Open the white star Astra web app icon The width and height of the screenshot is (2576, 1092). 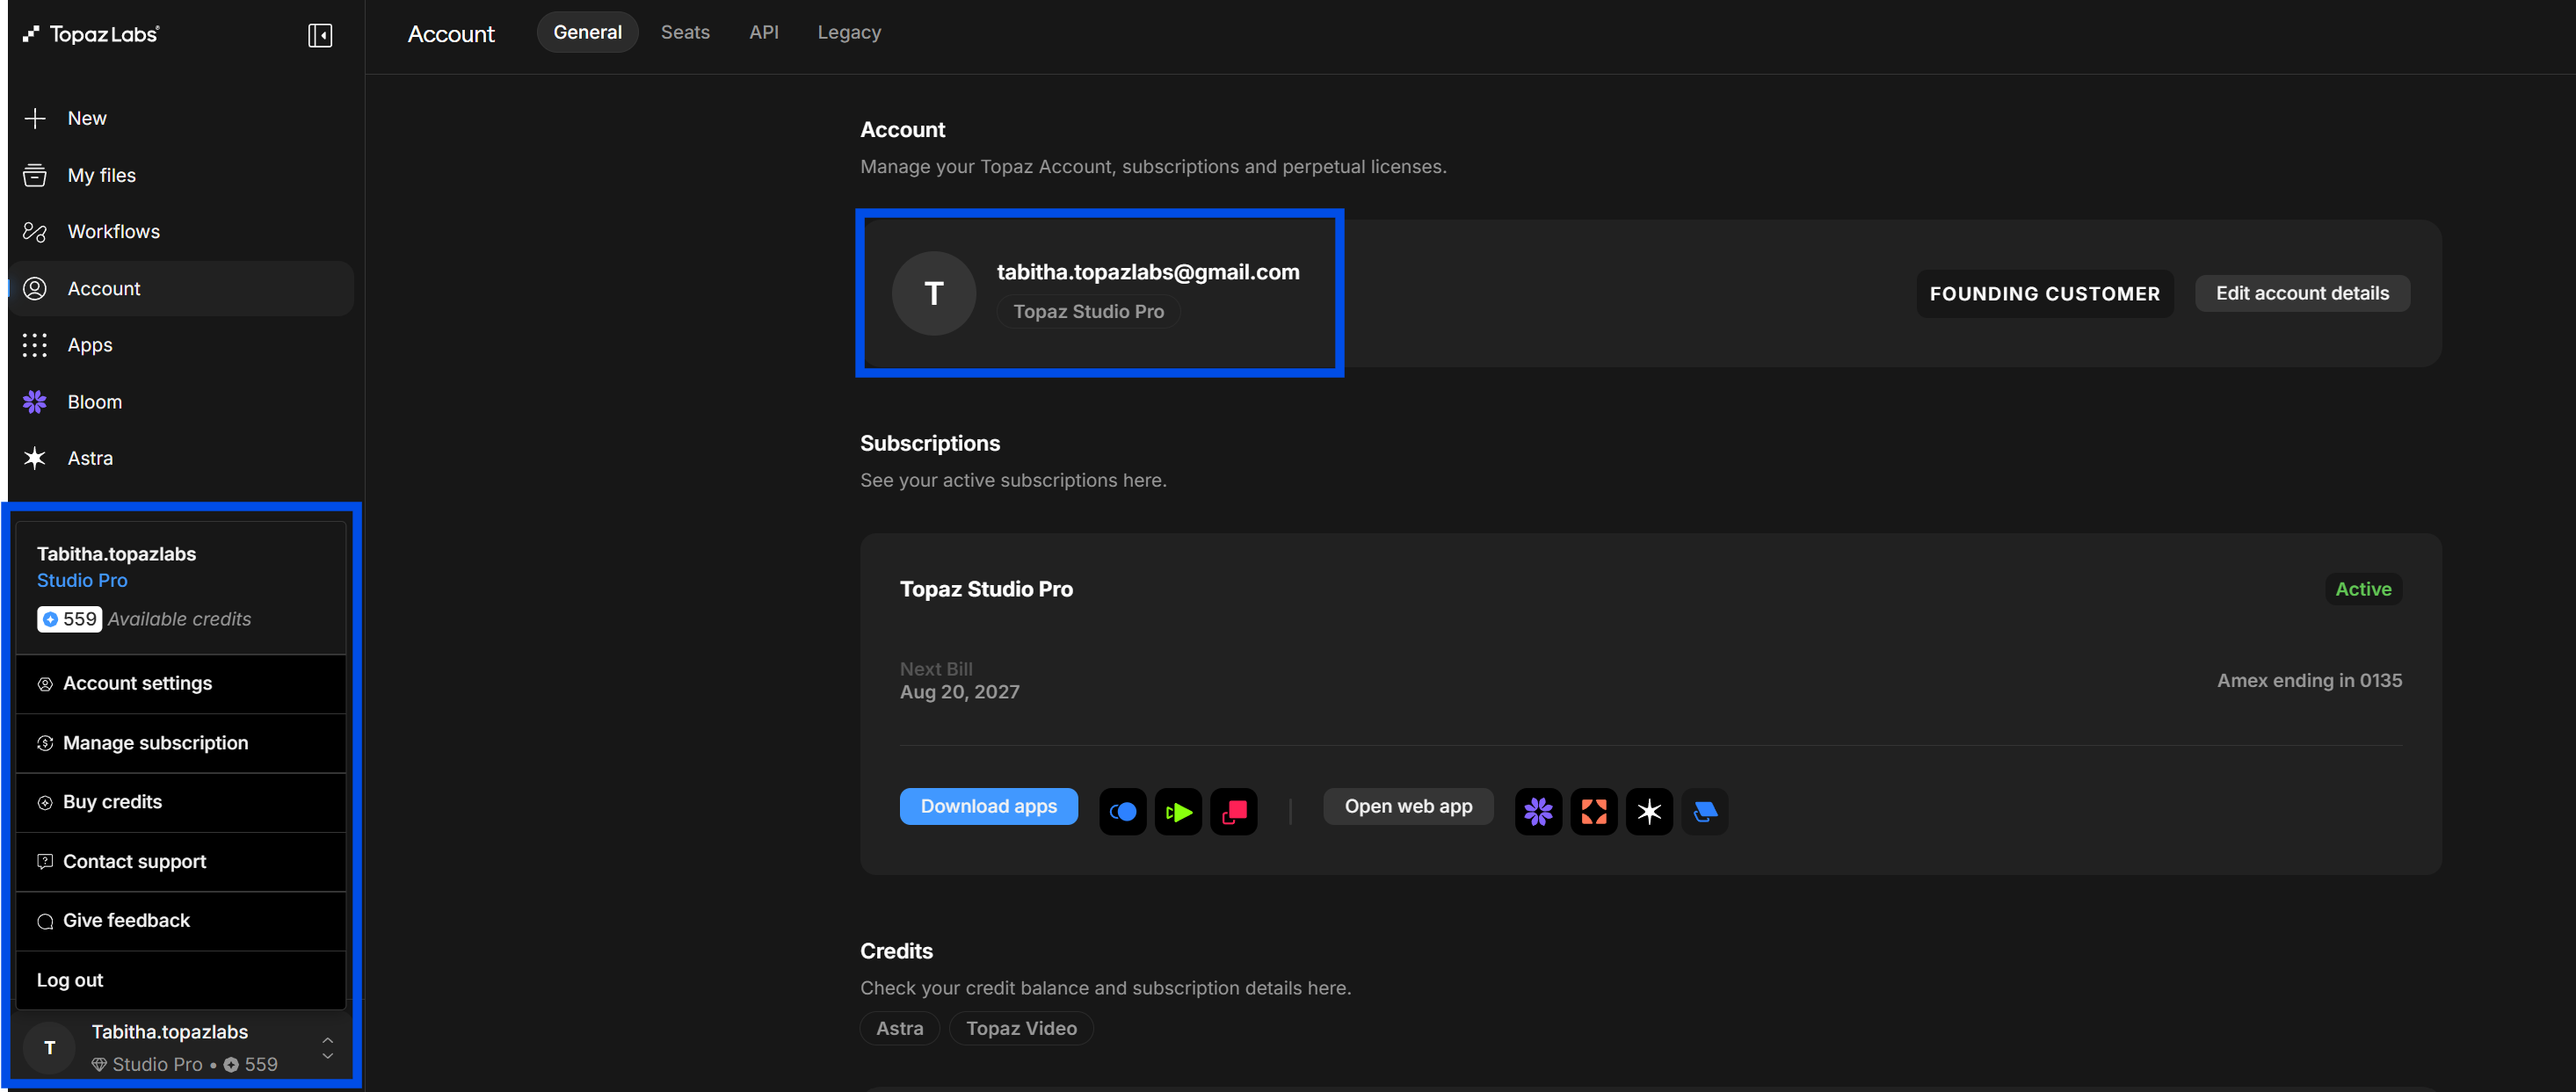click(1649, 811)
